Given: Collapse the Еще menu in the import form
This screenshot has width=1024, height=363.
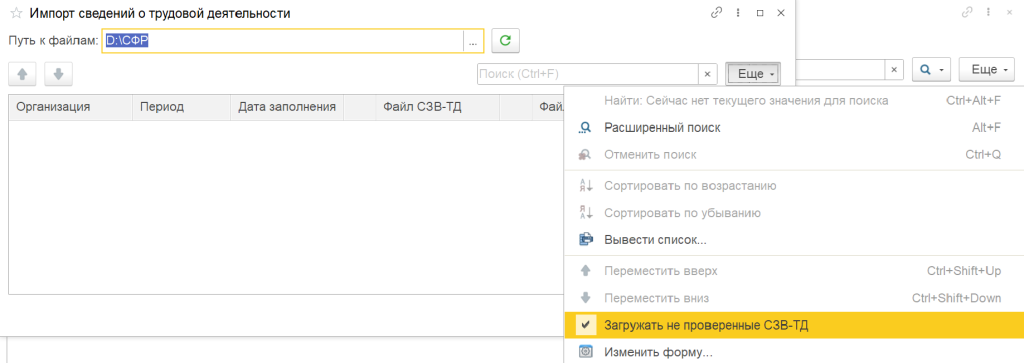Looking at the screenshot, I should click(753, 74).
